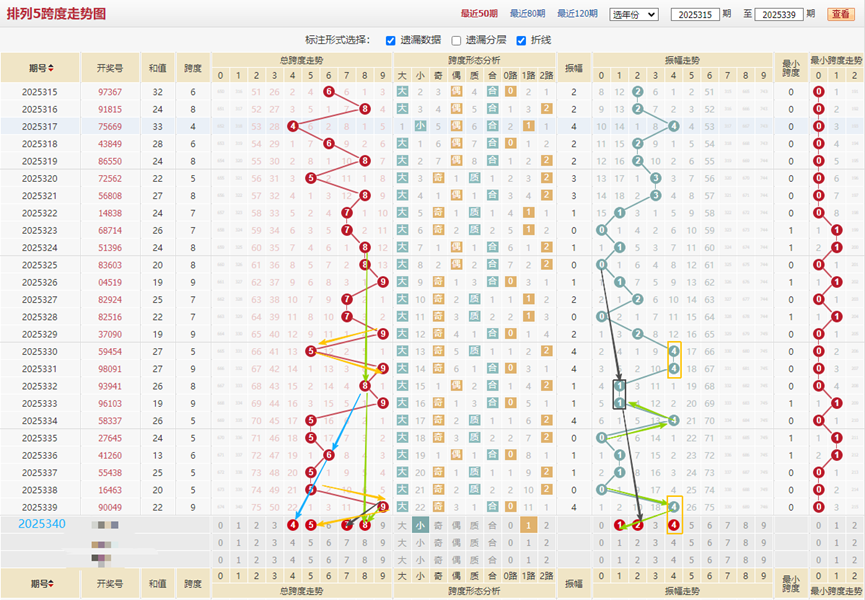Click winning number 41260

(110, 456)
